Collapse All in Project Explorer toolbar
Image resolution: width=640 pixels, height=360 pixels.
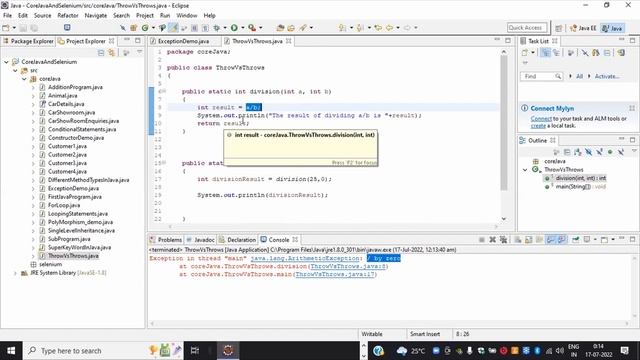pos(101,53)
